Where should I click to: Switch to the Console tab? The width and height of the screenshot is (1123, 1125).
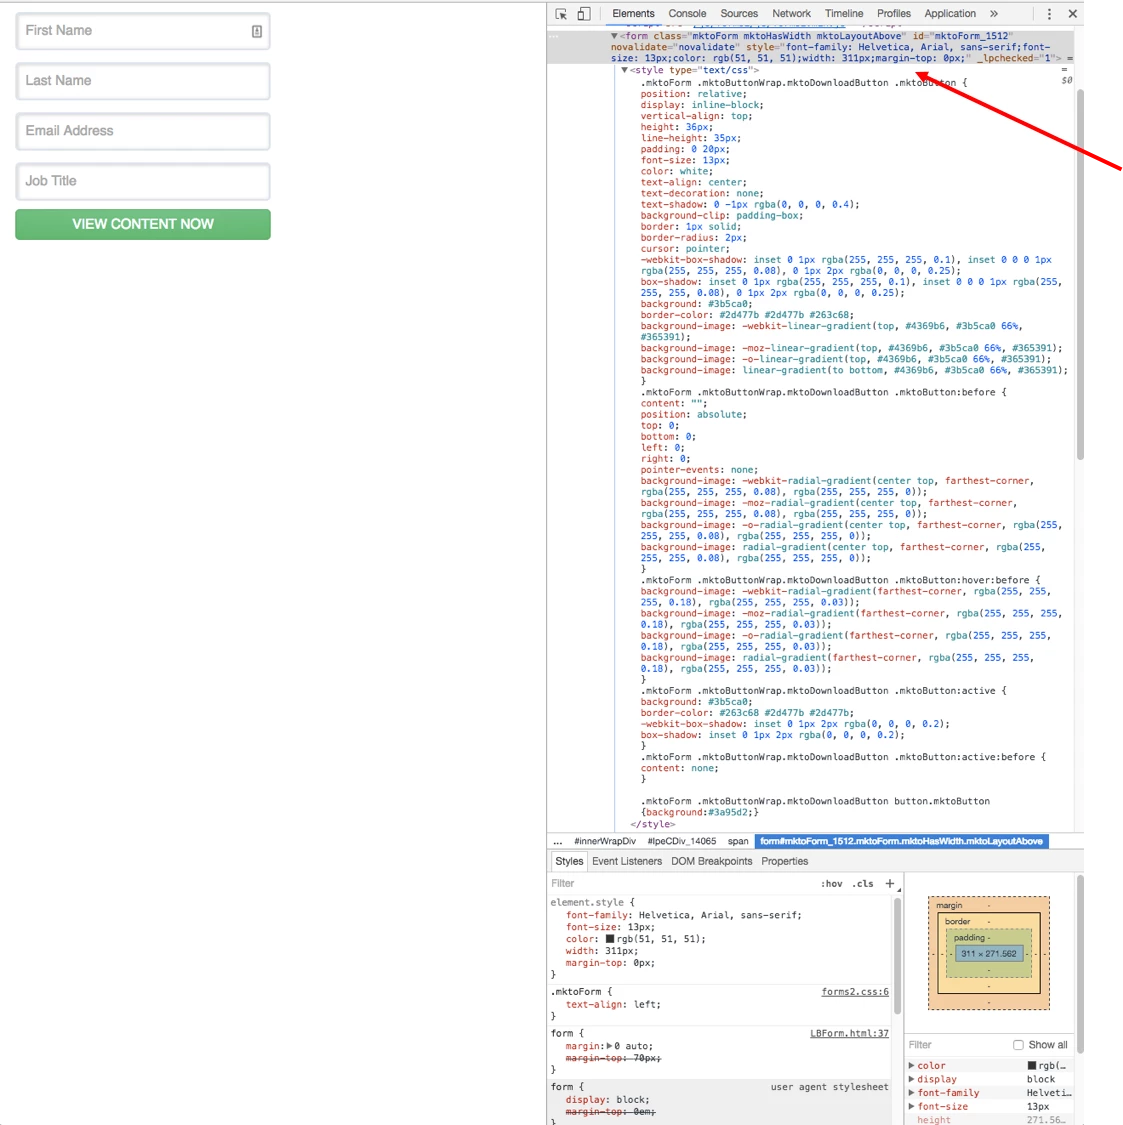pyautogui.click(x=687, y=14)
